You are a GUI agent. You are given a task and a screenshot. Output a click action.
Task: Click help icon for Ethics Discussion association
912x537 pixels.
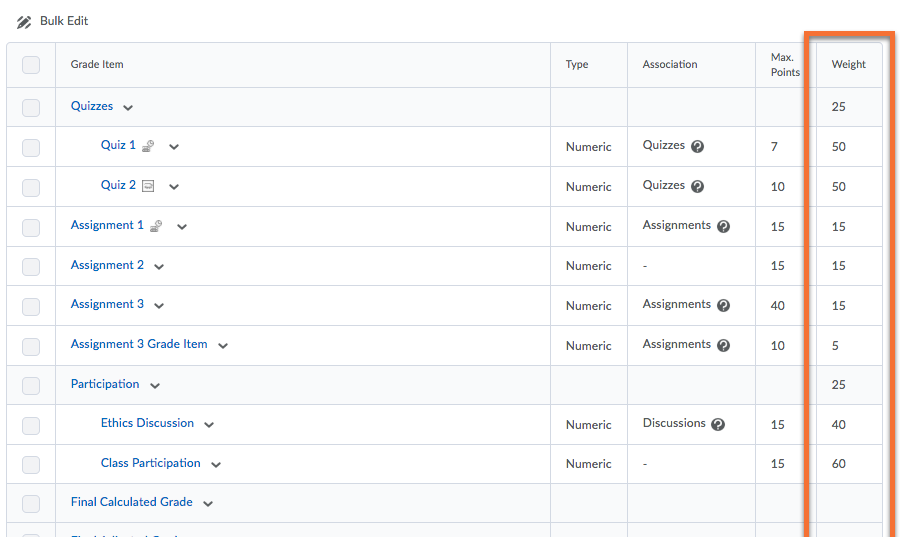[718, 424]
